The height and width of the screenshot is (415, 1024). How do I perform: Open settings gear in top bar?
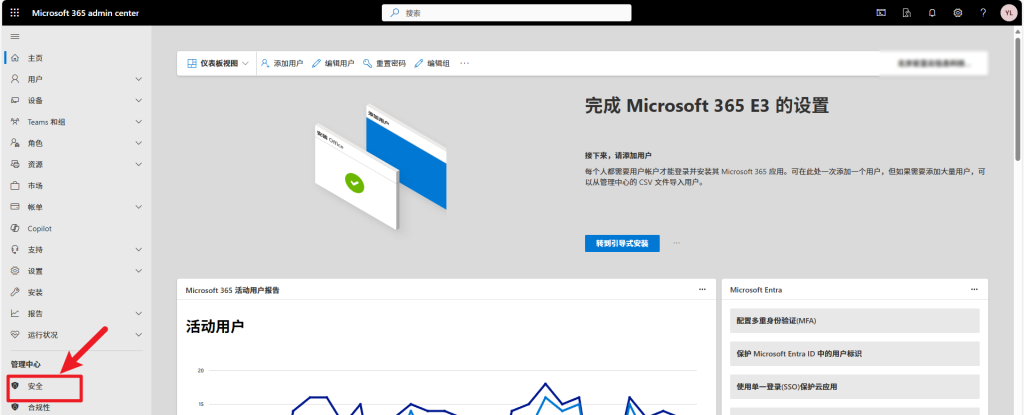click(957, 12)
